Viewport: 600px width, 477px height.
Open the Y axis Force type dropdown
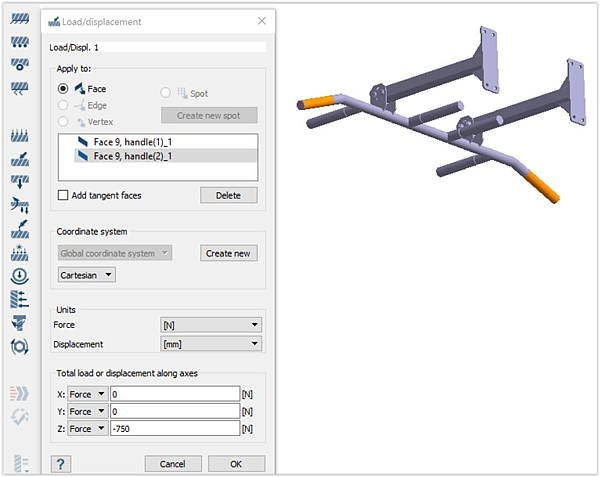tap(87, 411)
